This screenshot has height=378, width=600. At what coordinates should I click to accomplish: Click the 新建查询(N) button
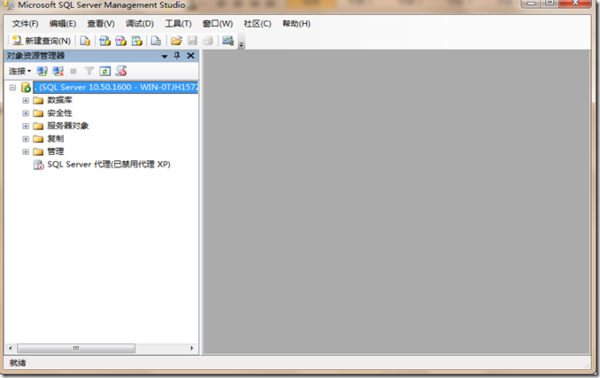41,41
